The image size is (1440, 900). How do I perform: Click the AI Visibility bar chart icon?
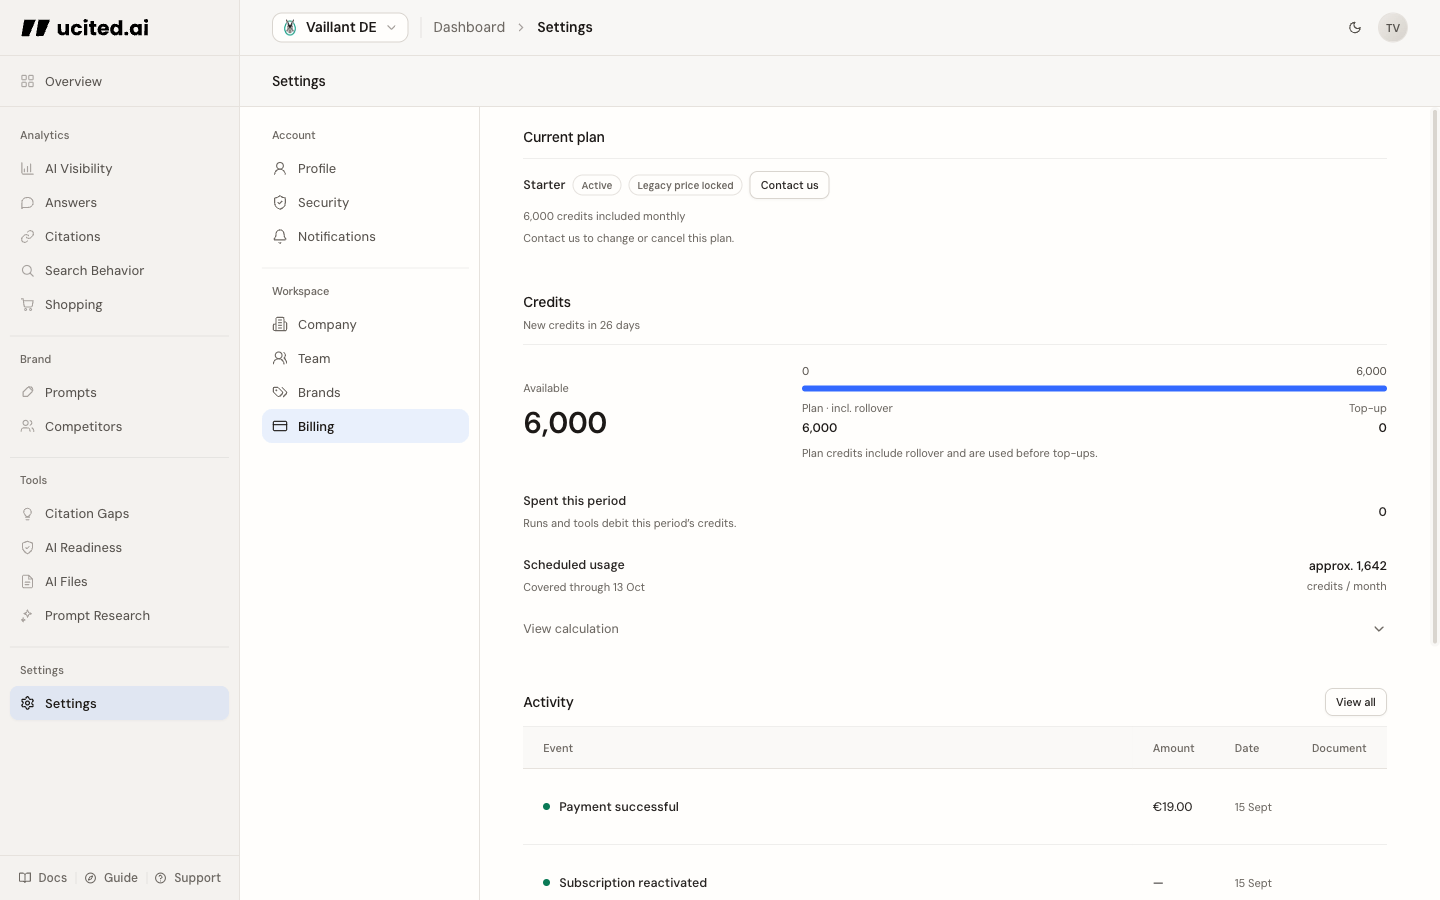pos(27,168)
